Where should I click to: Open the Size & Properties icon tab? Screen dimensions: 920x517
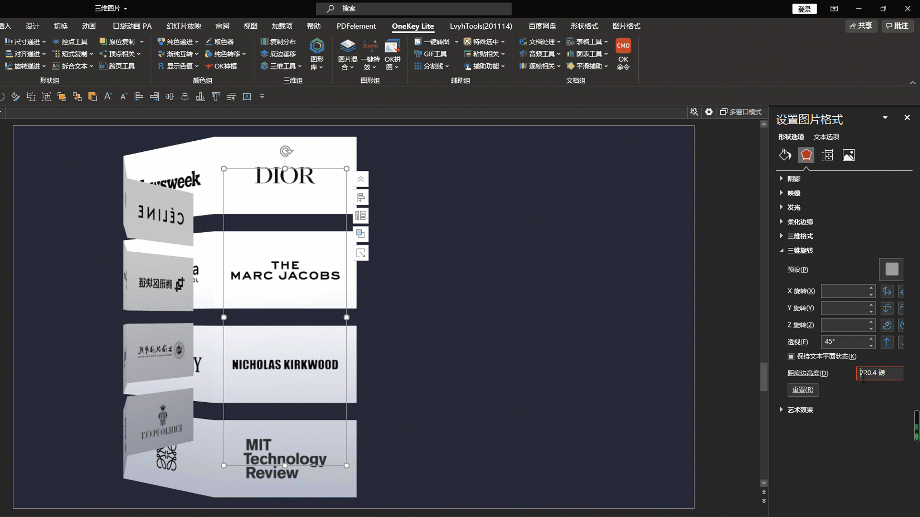(828, 155)
